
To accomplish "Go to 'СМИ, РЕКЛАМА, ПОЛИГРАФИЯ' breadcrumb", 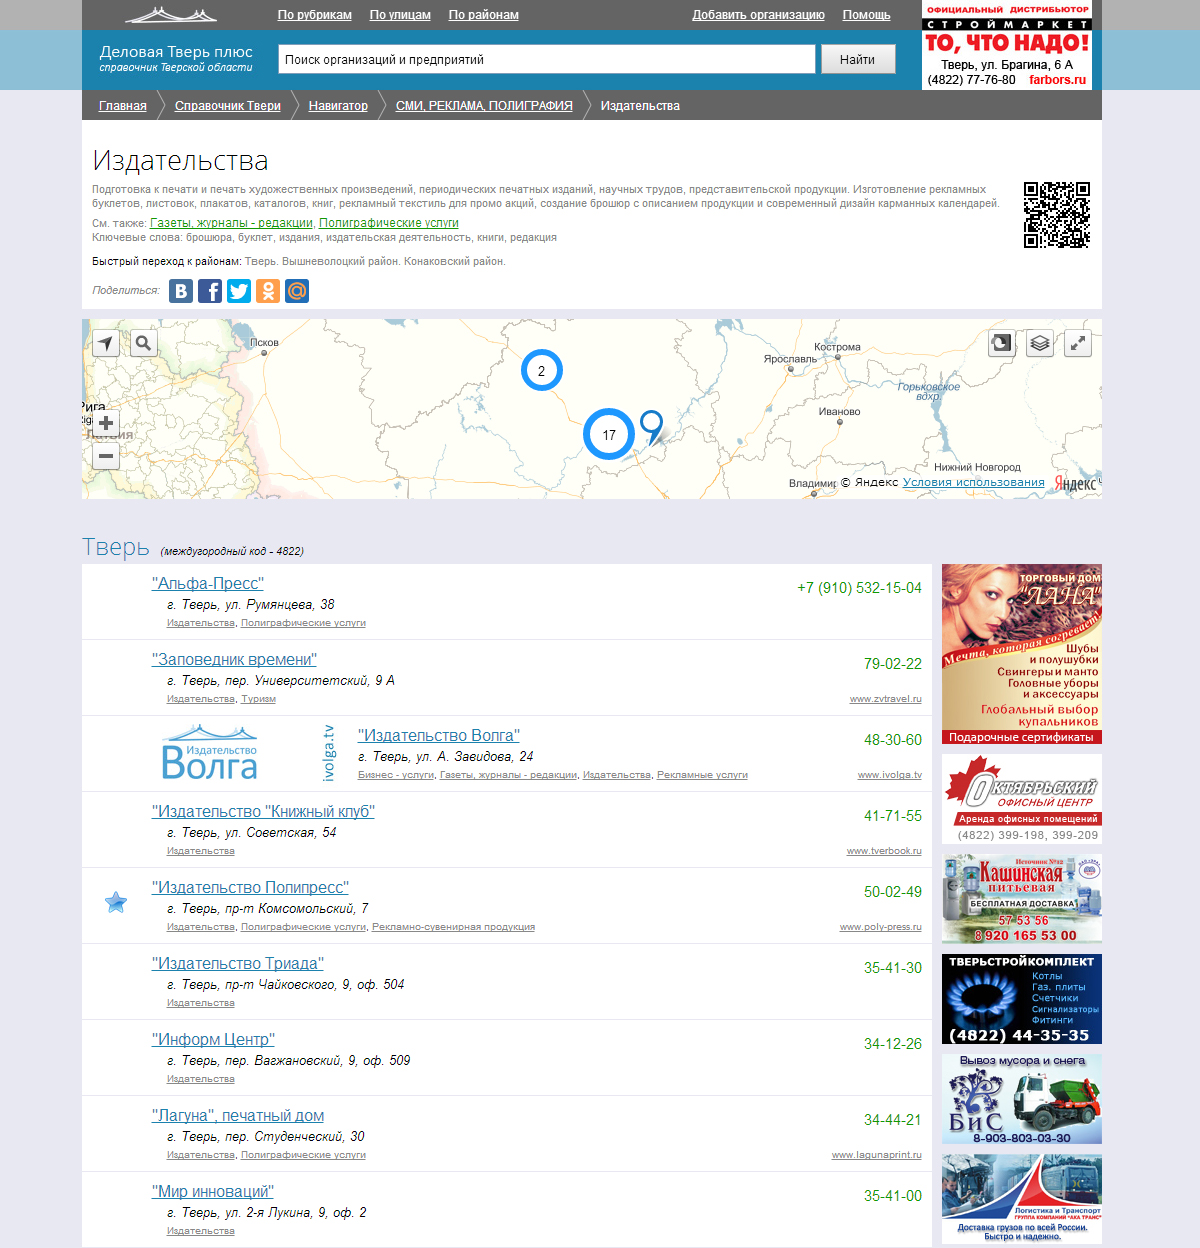I will [x=484, y=106].
